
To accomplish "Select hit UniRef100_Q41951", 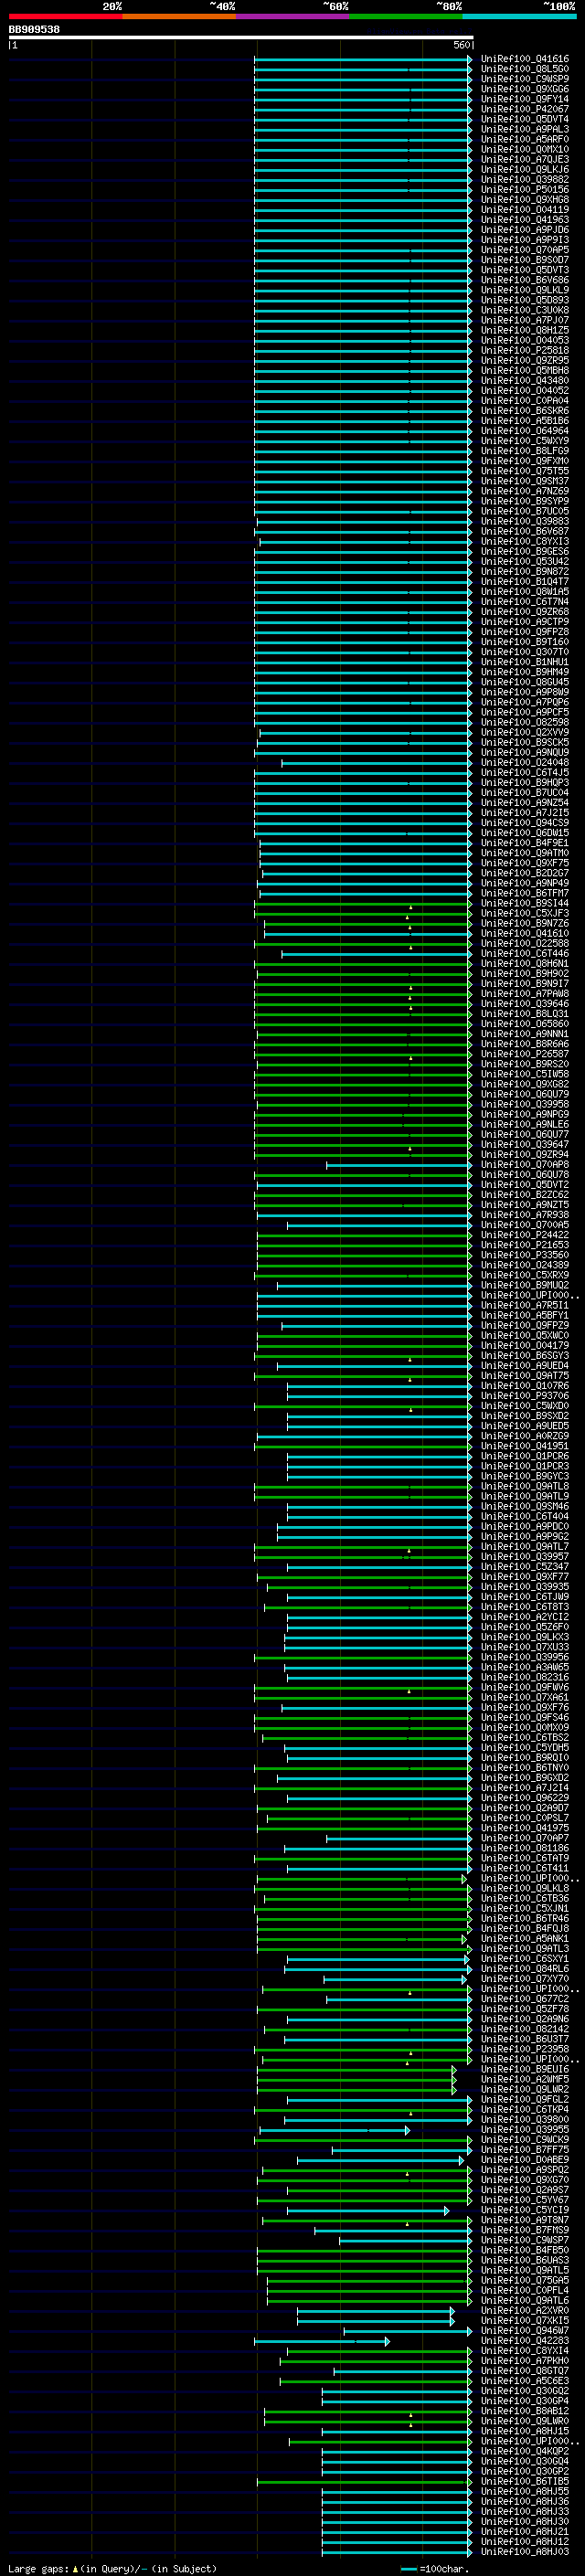I will [525, 1446].
